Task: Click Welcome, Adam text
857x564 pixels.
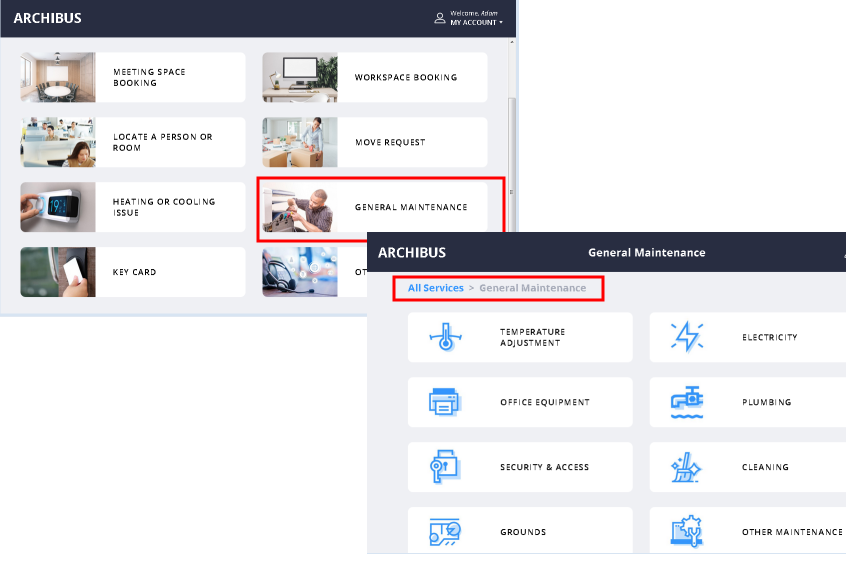Action: pyautogui.click(x=474, y=13)
